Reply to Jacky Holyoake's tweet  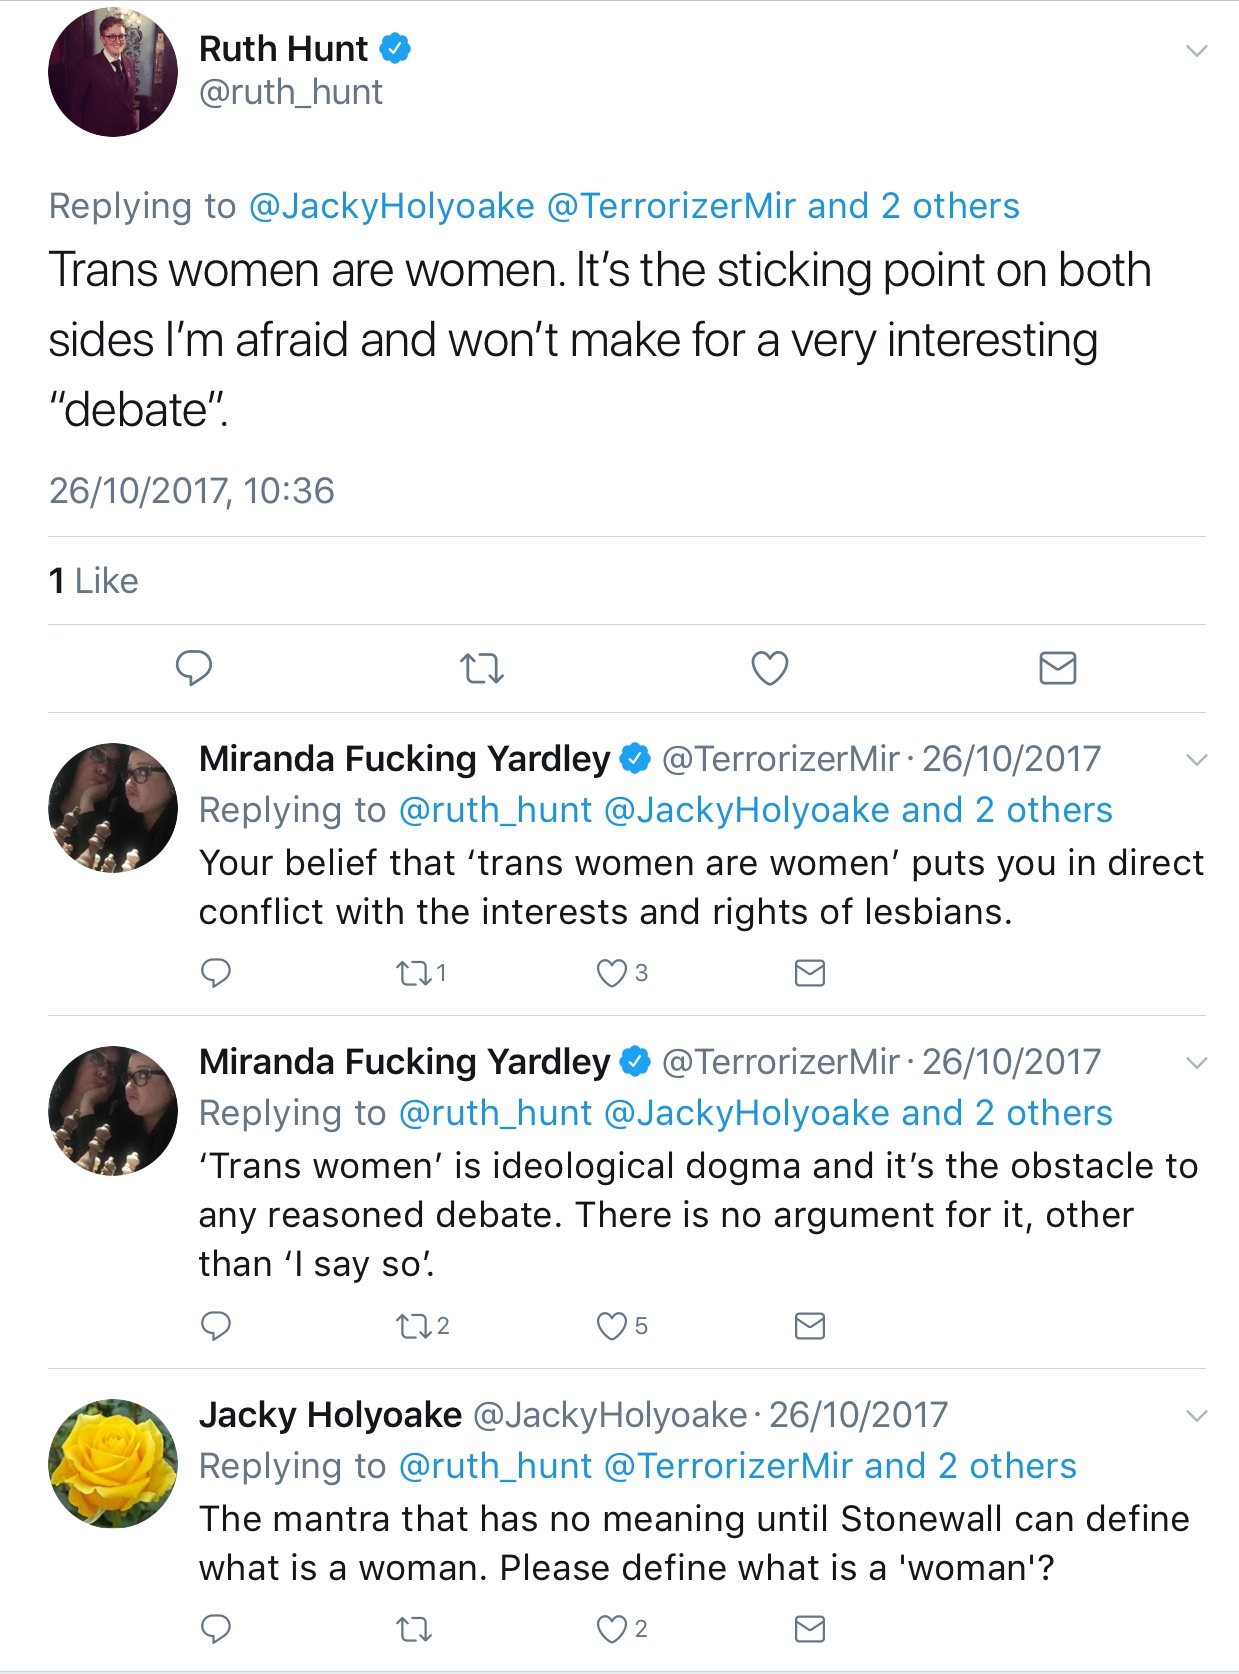click(216, 1629)
